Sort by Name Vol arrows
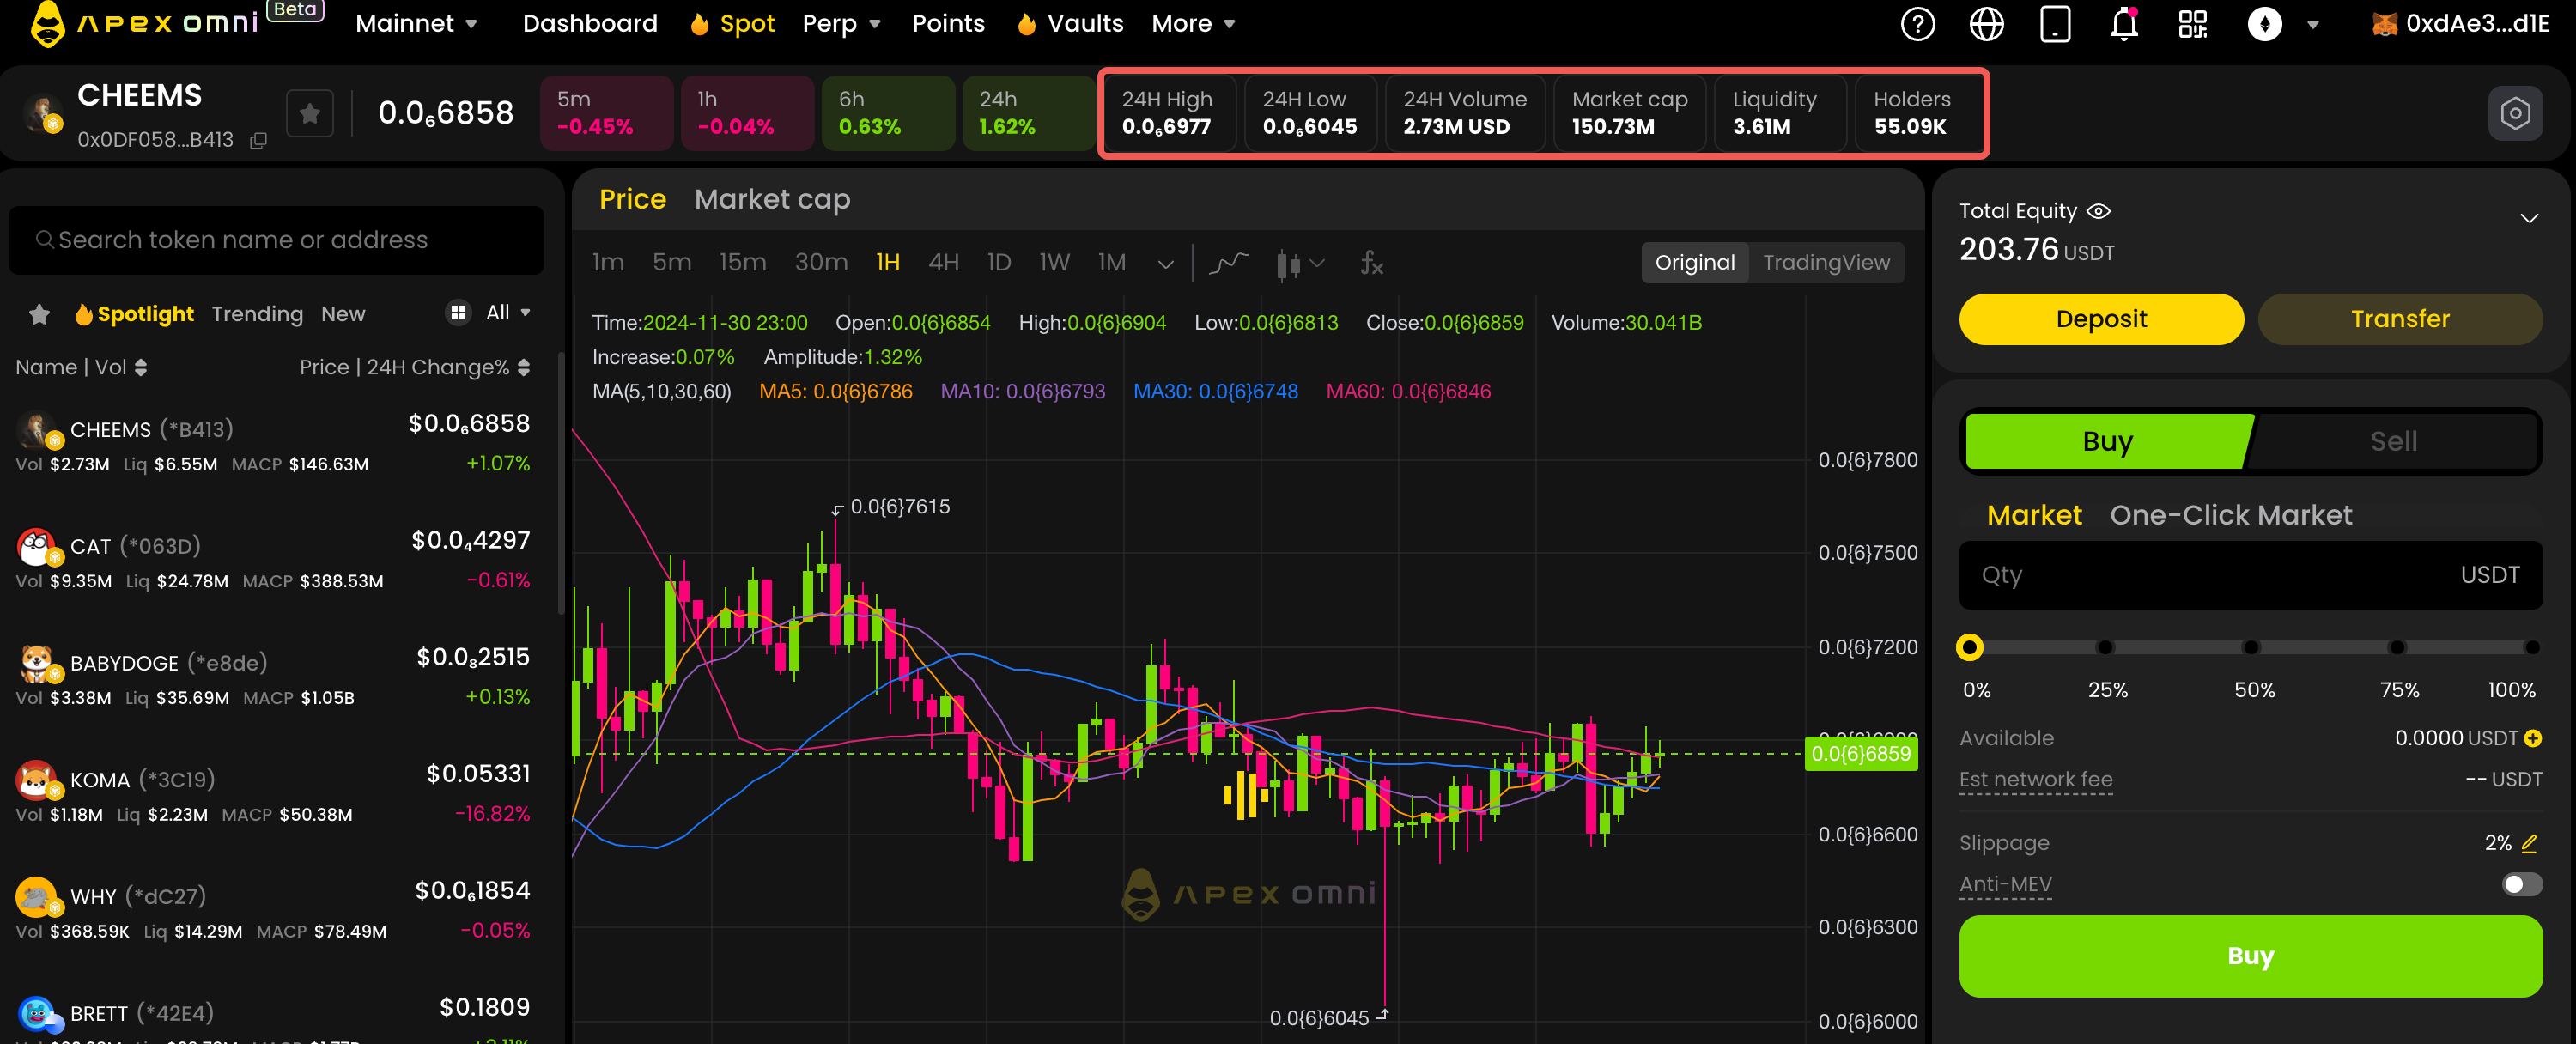2576x1044 pixels. pyautogui.click(x=140, y=367)
